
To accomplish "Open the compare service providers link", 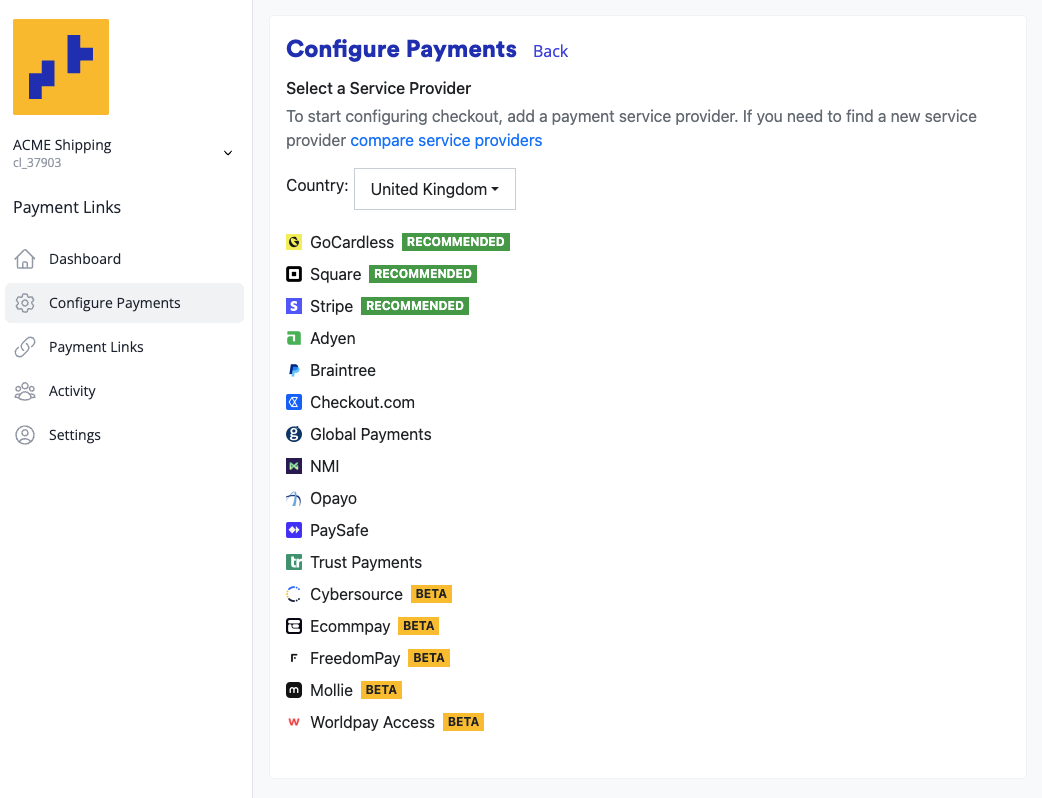I will [x=446, y=141].
